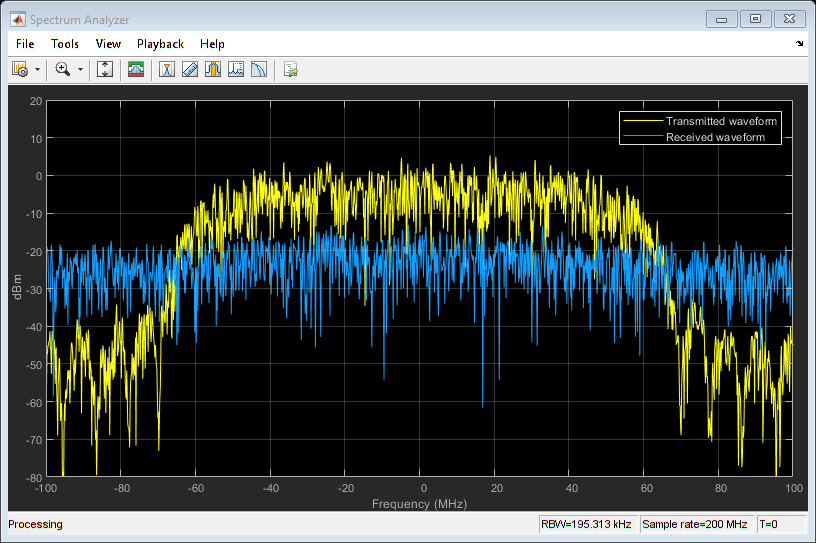
Task: Select the Zoom magnifier tool
Action: [63, 69]
